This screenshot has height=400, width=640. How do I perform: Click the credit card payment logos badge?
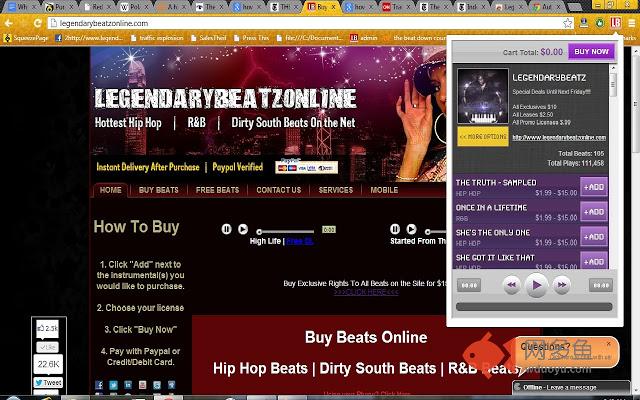click(x=307, y=167)
